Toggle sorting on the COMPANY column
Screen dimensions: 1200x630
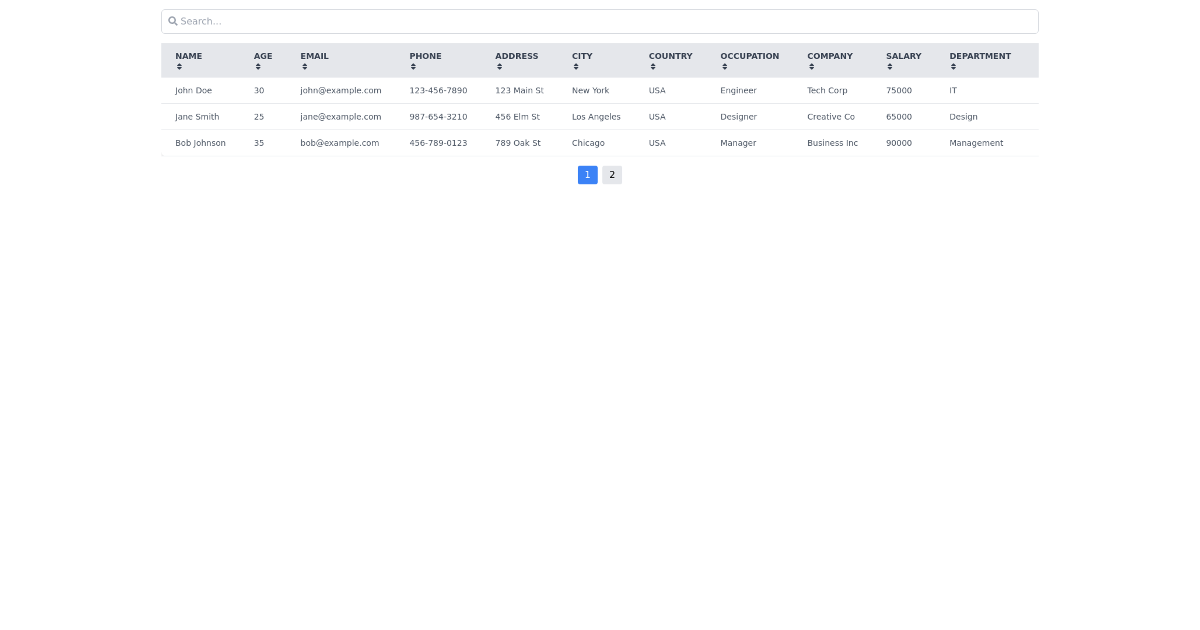[x=810, y=66]
